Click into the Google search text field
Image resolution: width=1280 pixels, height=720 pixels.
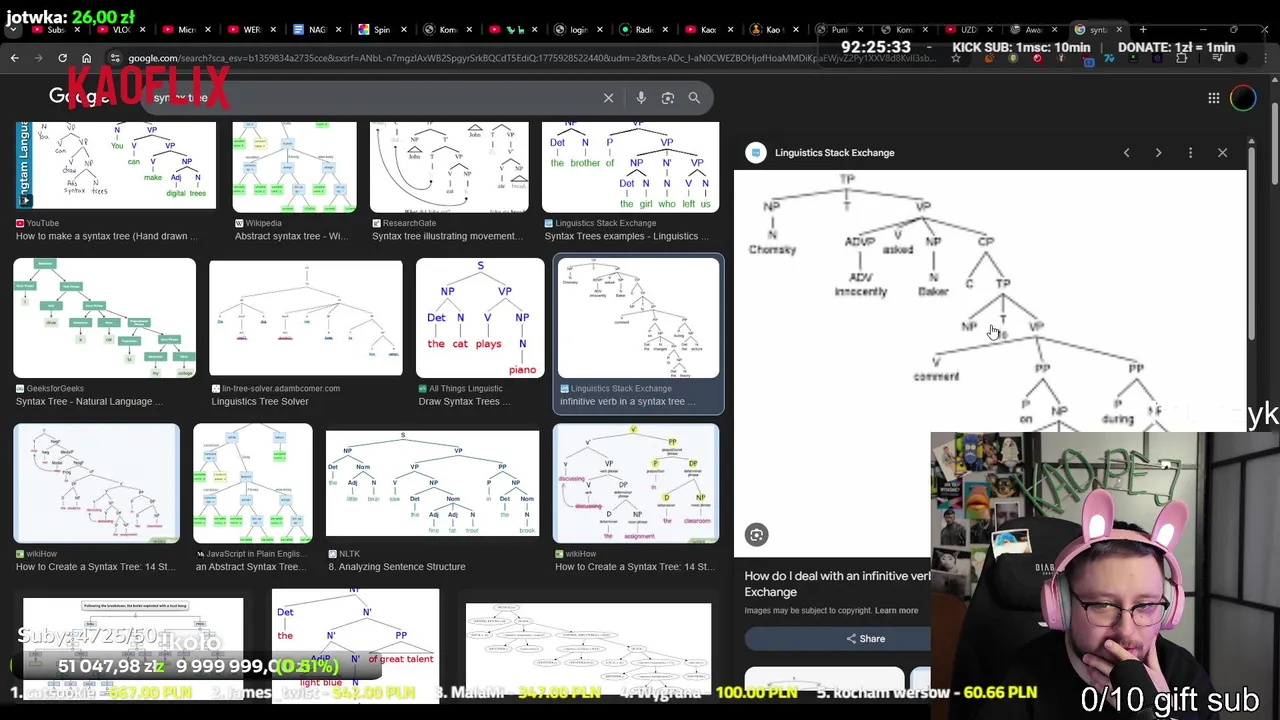pos(370,98)
